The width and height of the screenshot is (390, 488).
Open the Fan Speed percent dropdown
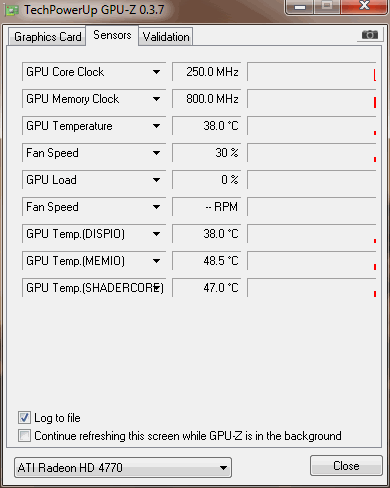pyautogui.click(x=156, y=153)
